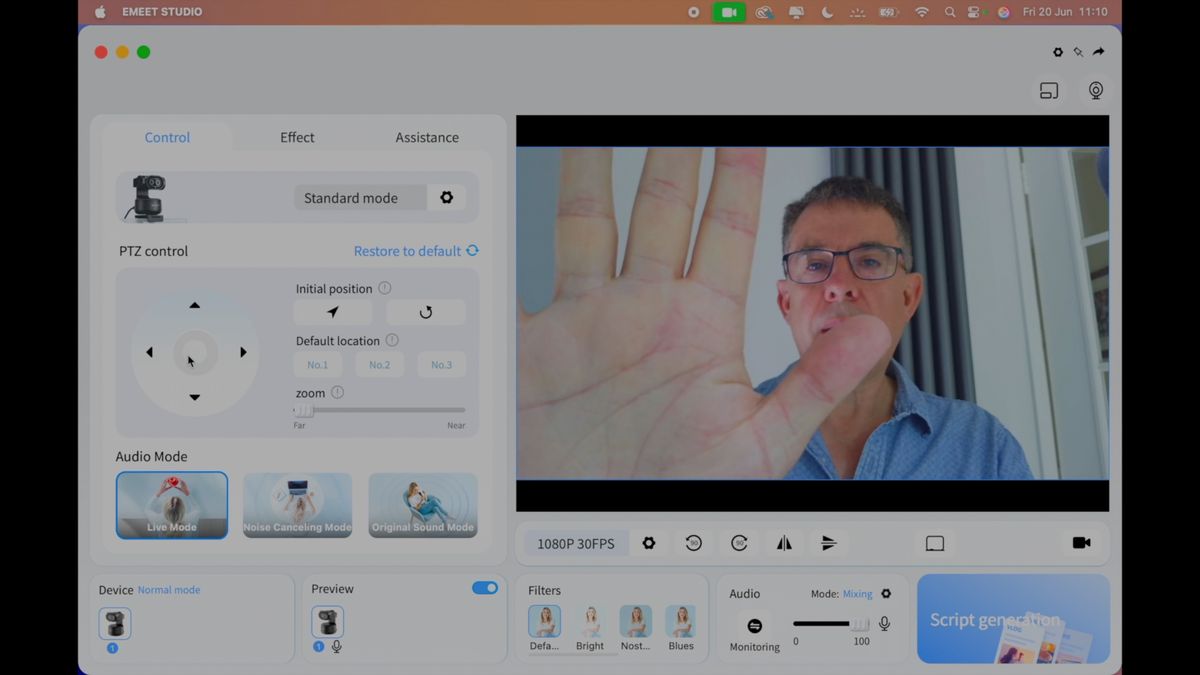Click the horizontal flip icon
1200x675 pixels.
point(784,543)
